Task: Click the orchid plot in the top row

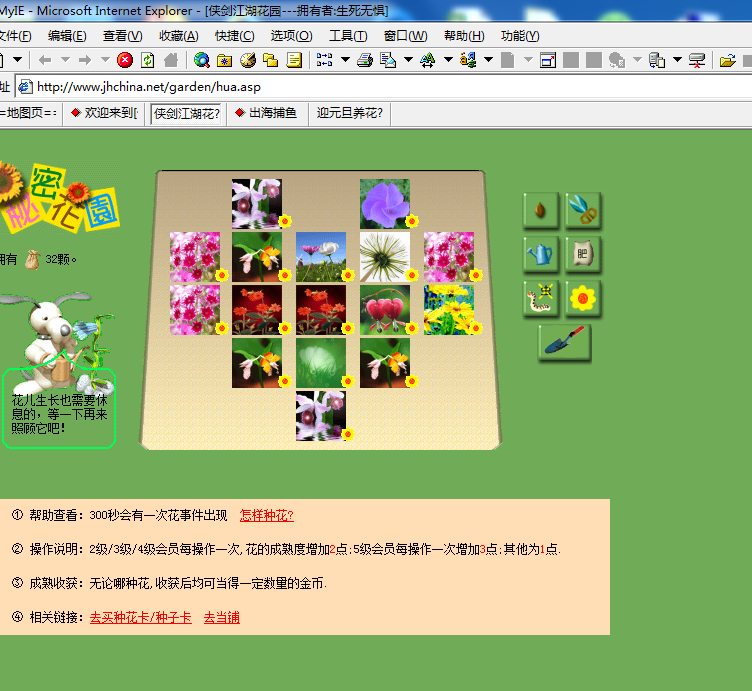Action: pyautogui.click(x=257, y=204)
